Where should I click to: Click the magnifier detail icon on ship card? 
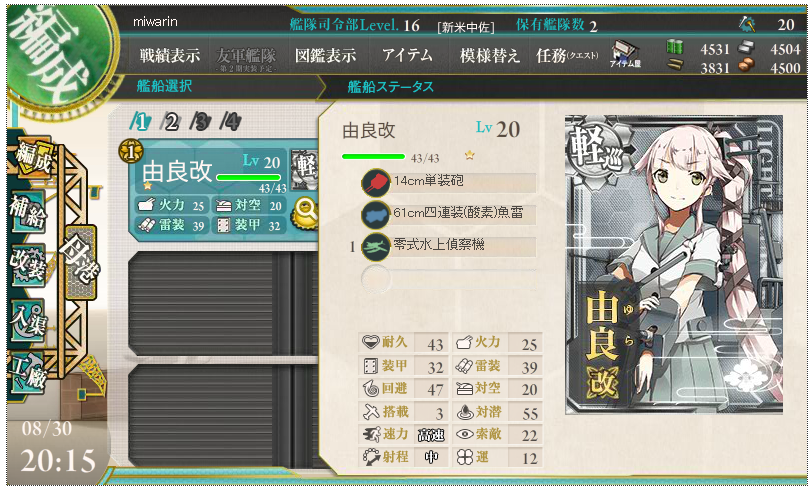tap(306, 213)
